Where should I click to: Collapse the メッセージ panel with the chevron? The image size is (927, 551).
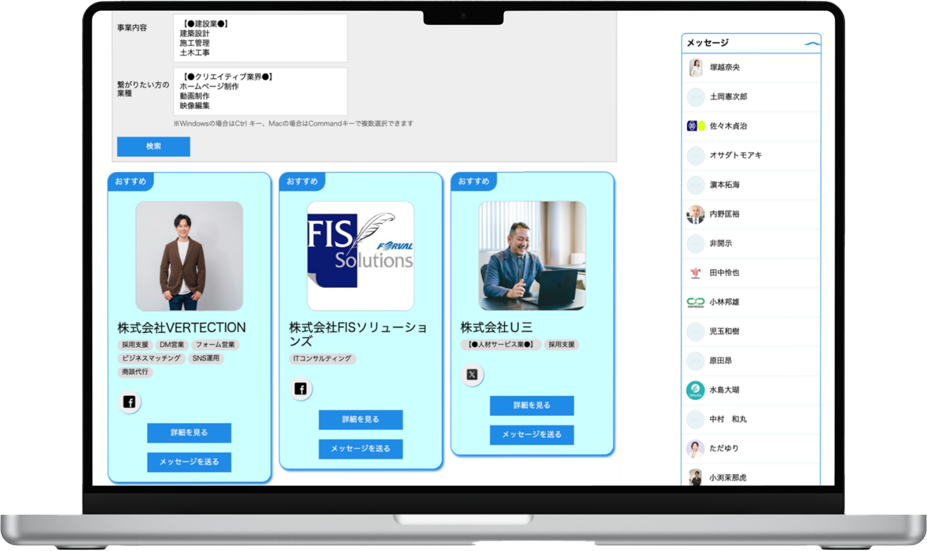point(811,44)
